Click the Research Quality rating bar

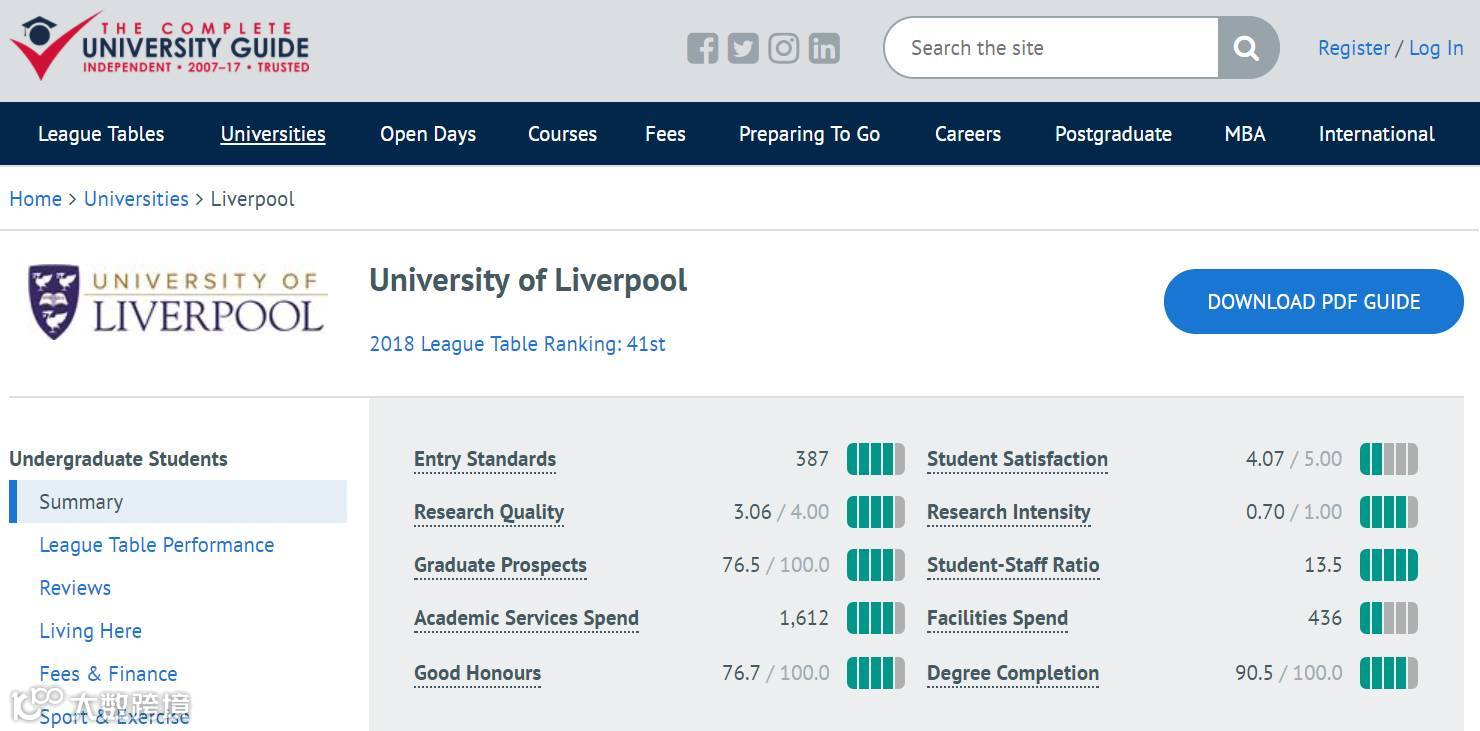(x=876, y=512)
